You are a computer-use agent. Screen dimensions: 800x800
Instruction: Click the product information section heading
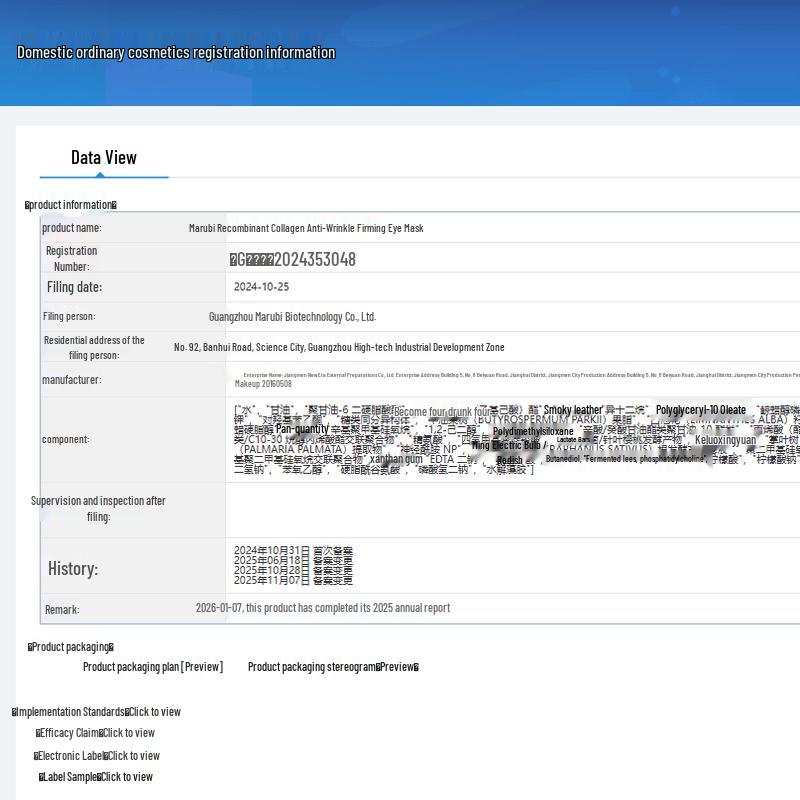pyautogui.click(x=71, y=205)
